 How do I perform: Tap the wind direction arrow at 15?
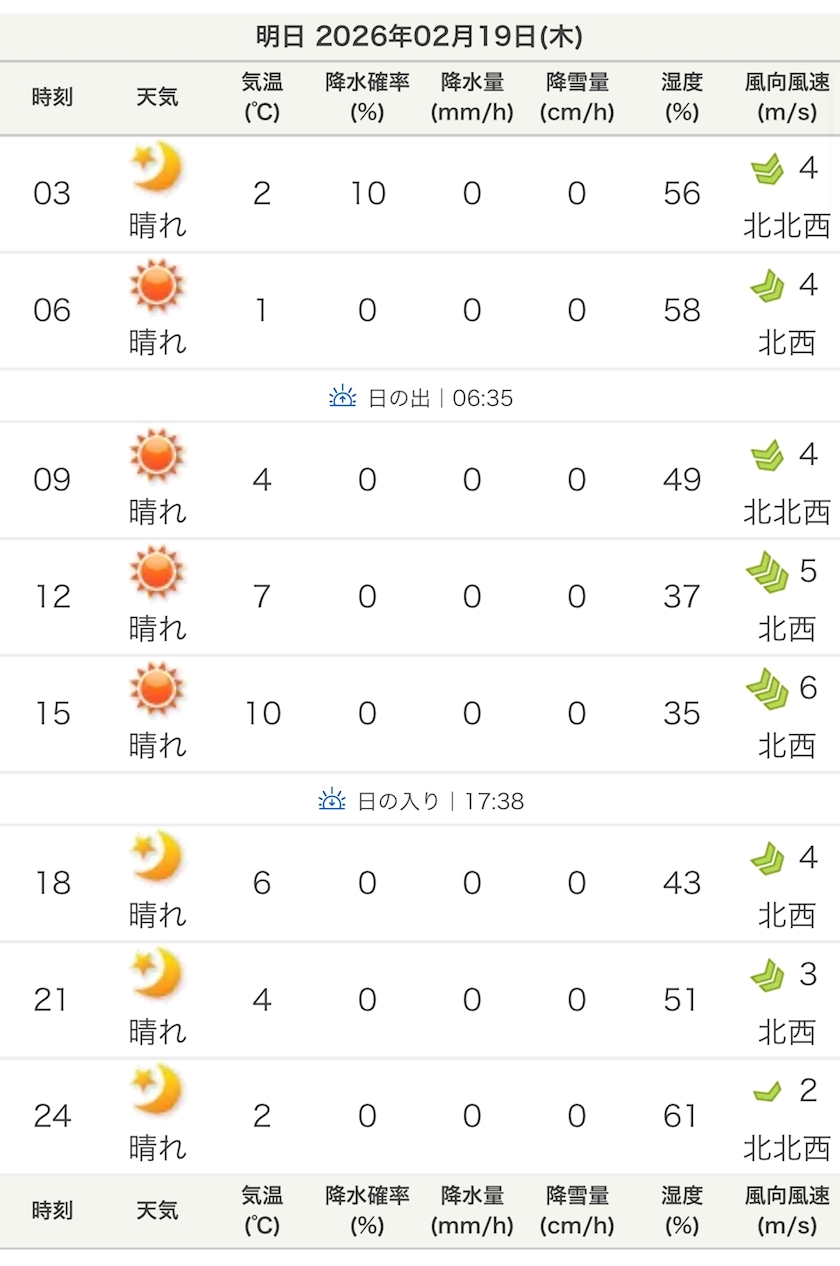[767, 689]
